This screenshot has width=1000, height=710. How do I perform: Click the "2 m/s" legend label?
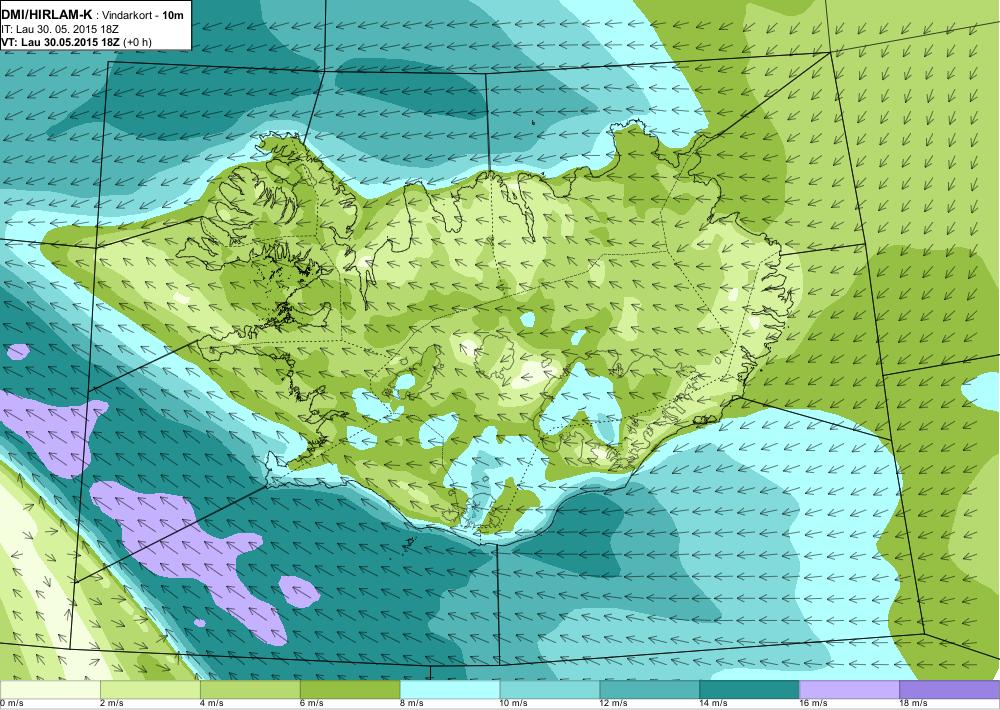coord(112,703)
